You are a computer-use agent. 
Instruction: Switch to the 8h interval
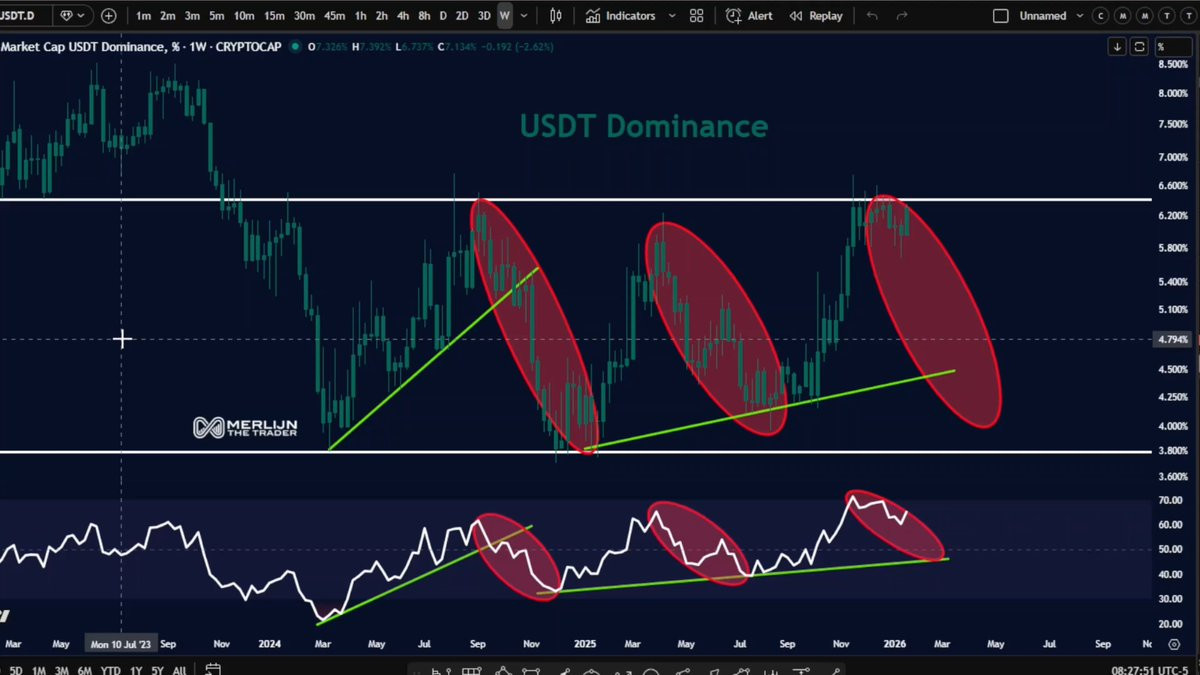tap(424, 16)
